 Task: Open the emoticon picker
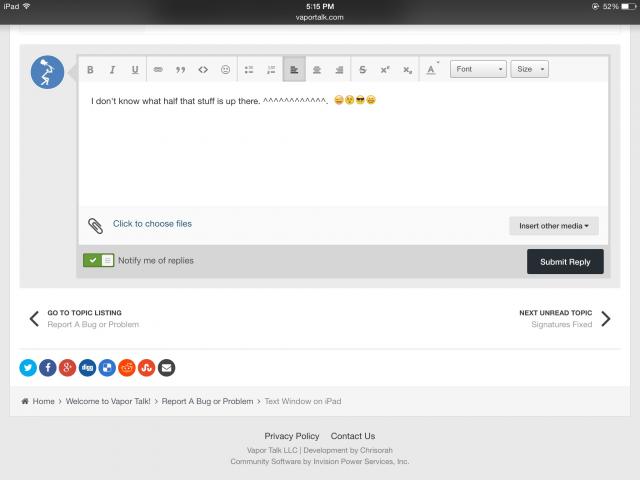tap(225, 70)
